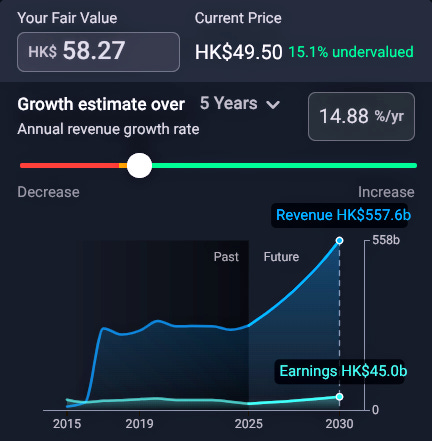Click the Future label in chart
432x441 pixels.
281,257
